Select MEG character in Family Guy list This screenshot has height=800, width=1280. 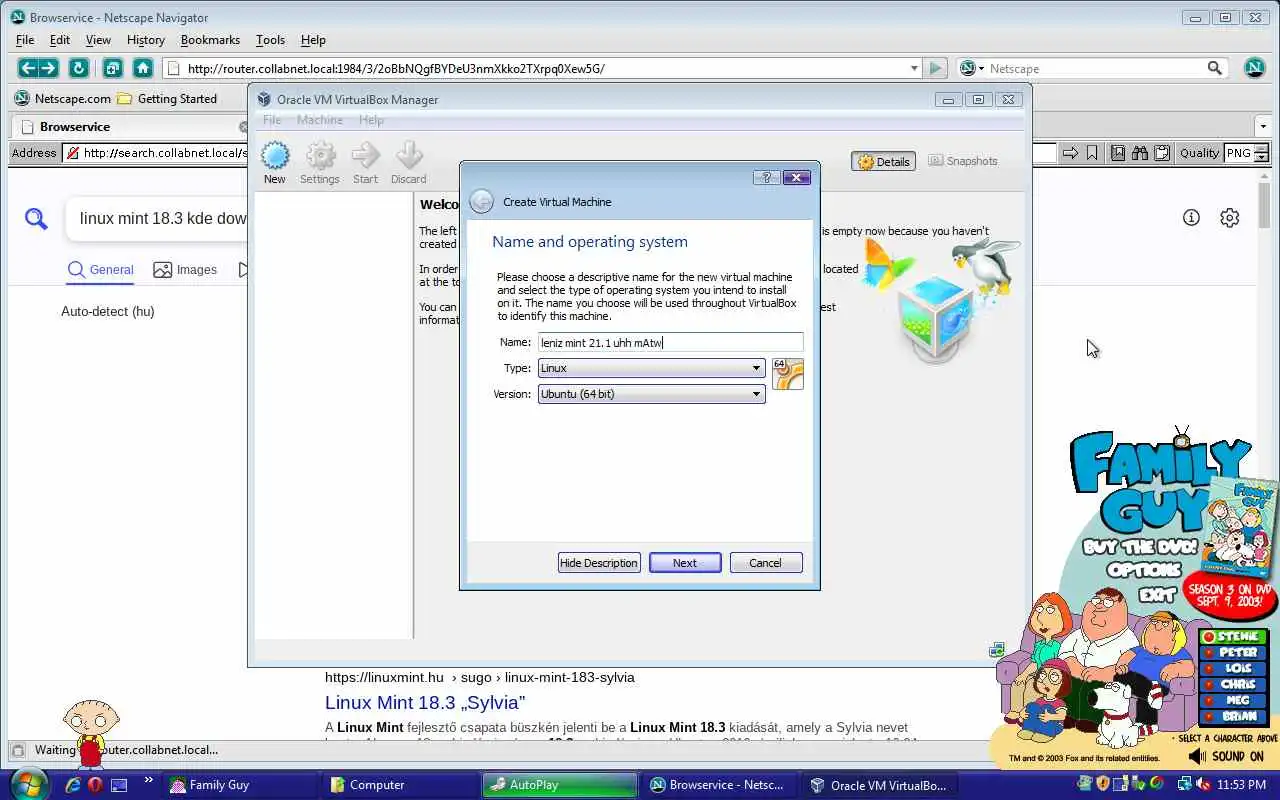pos(1234,701)
